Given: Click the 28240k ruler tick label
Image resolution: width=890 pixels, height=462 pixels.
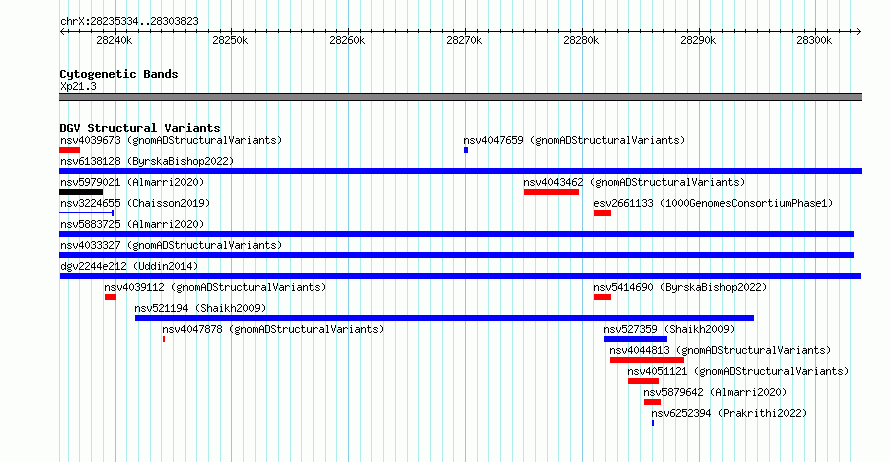Looking at the screenshot, I should (x=114, y=40).
